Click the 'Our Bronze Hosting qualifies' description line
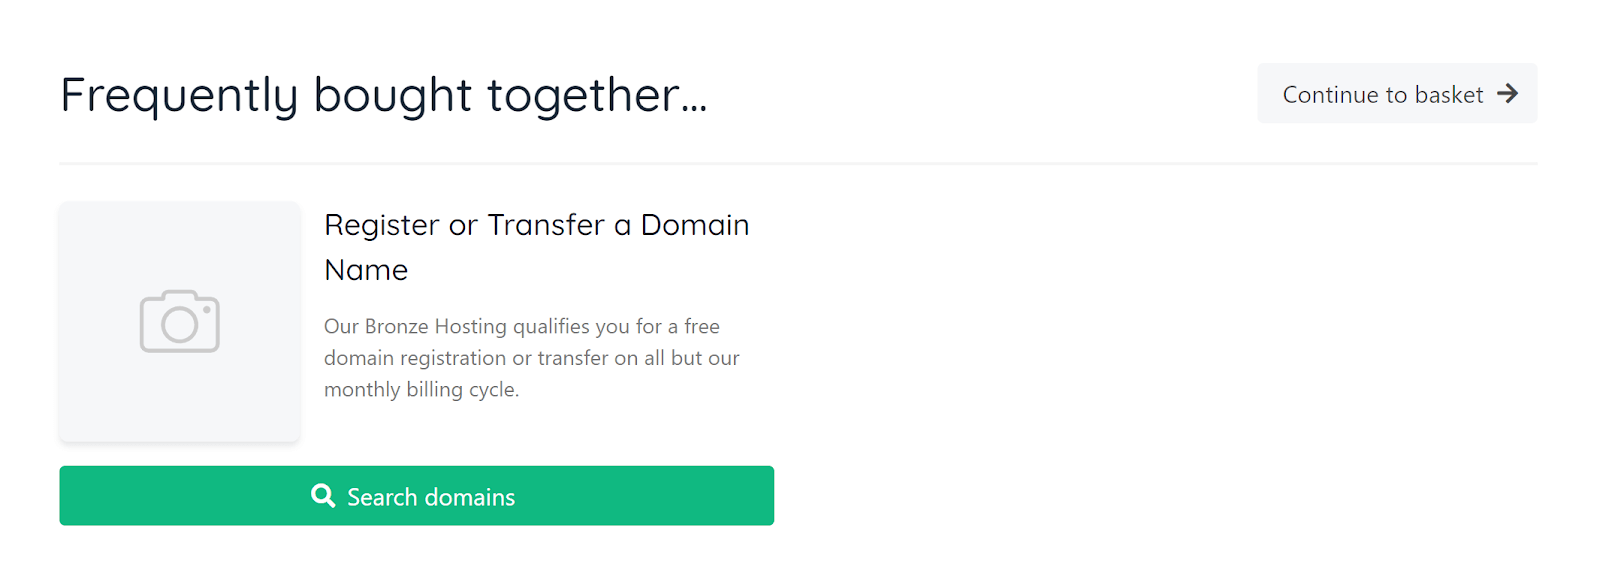The height and width of the screenshot is (585, 1600). point(522,326)
